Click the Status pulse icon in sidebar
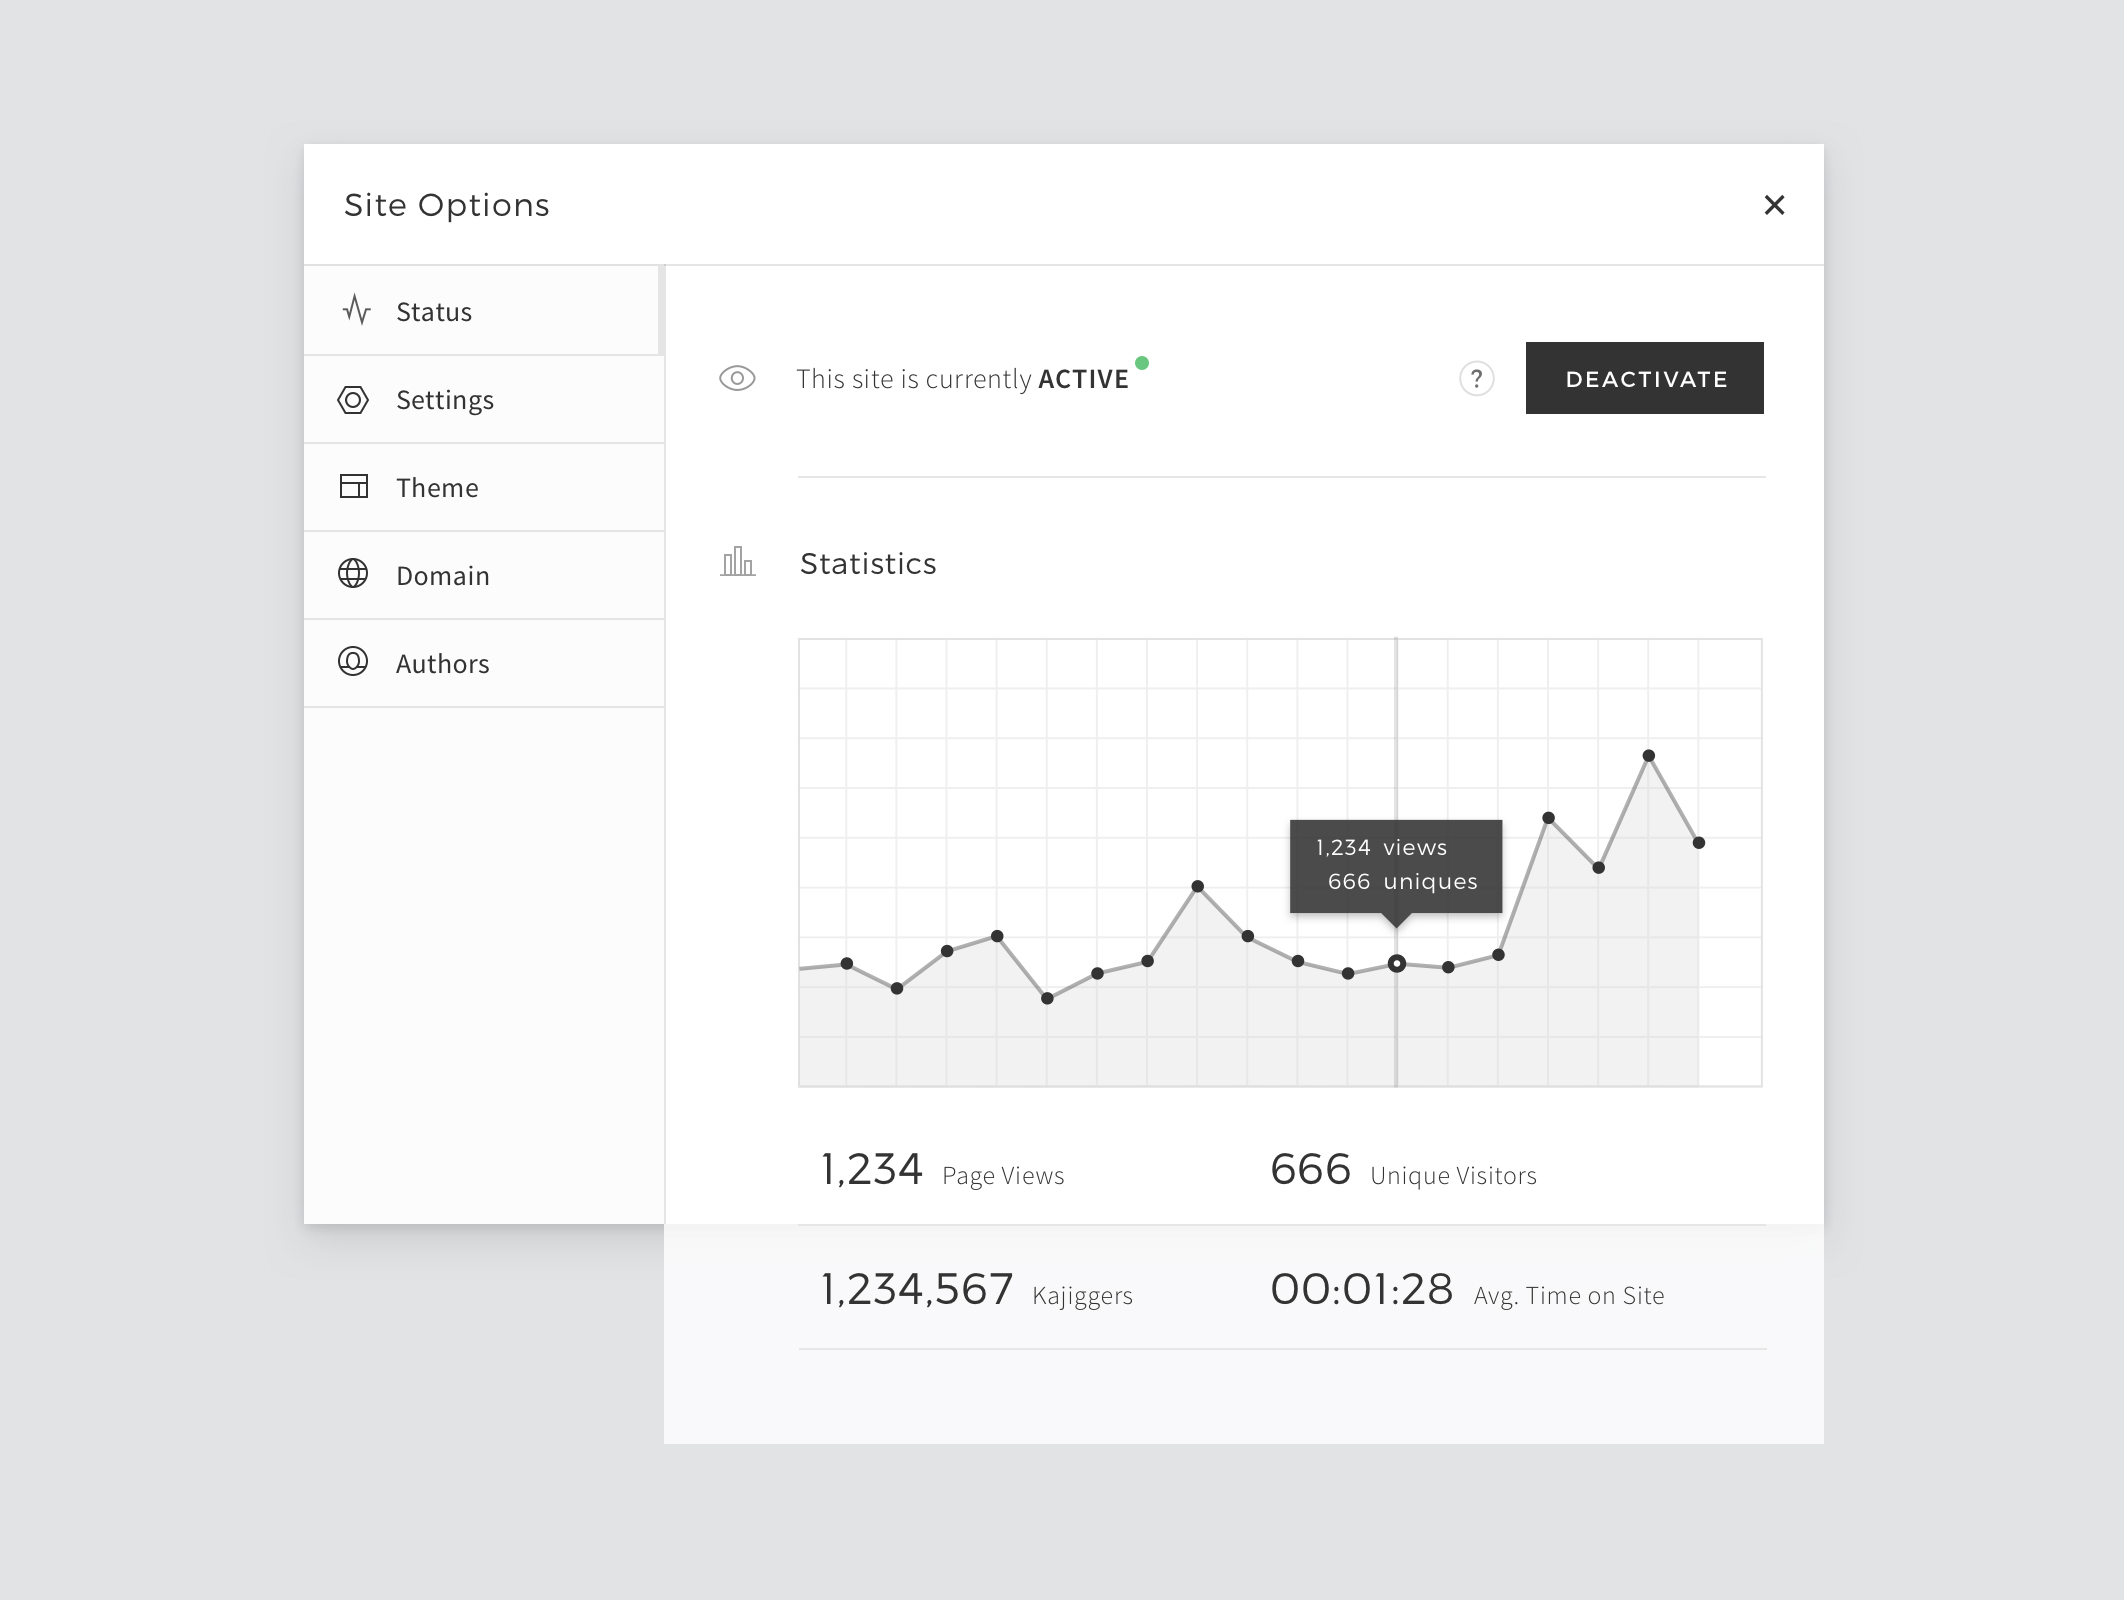The image size is (2124, 1600). click(x=356, y=310)
